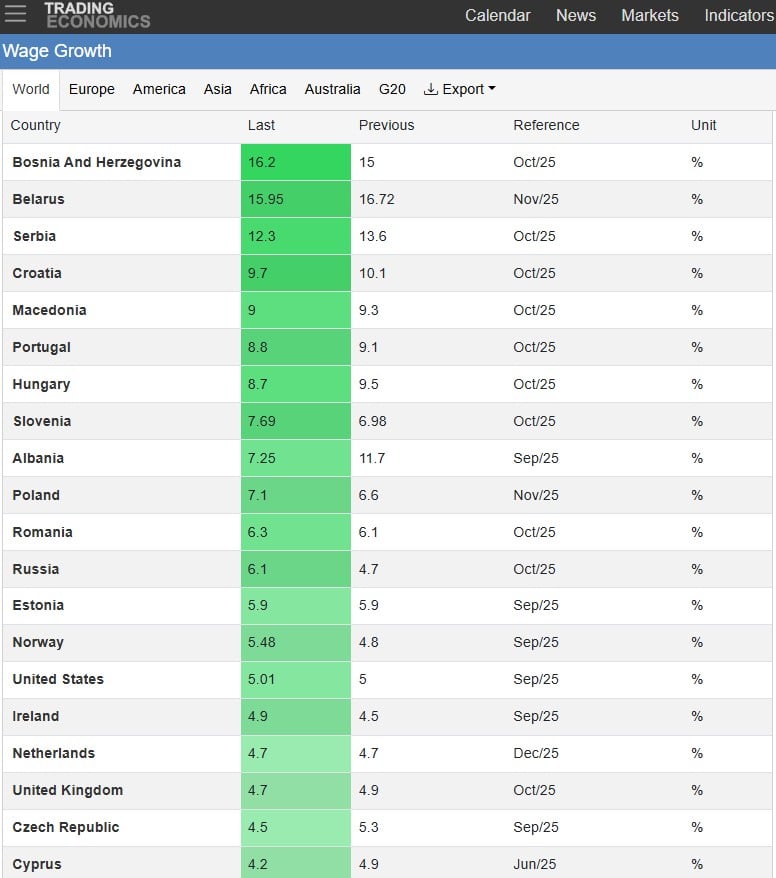This screenshot has height=878, width=776.
Task: Click the Belarus country link
Action: point(38,199)
